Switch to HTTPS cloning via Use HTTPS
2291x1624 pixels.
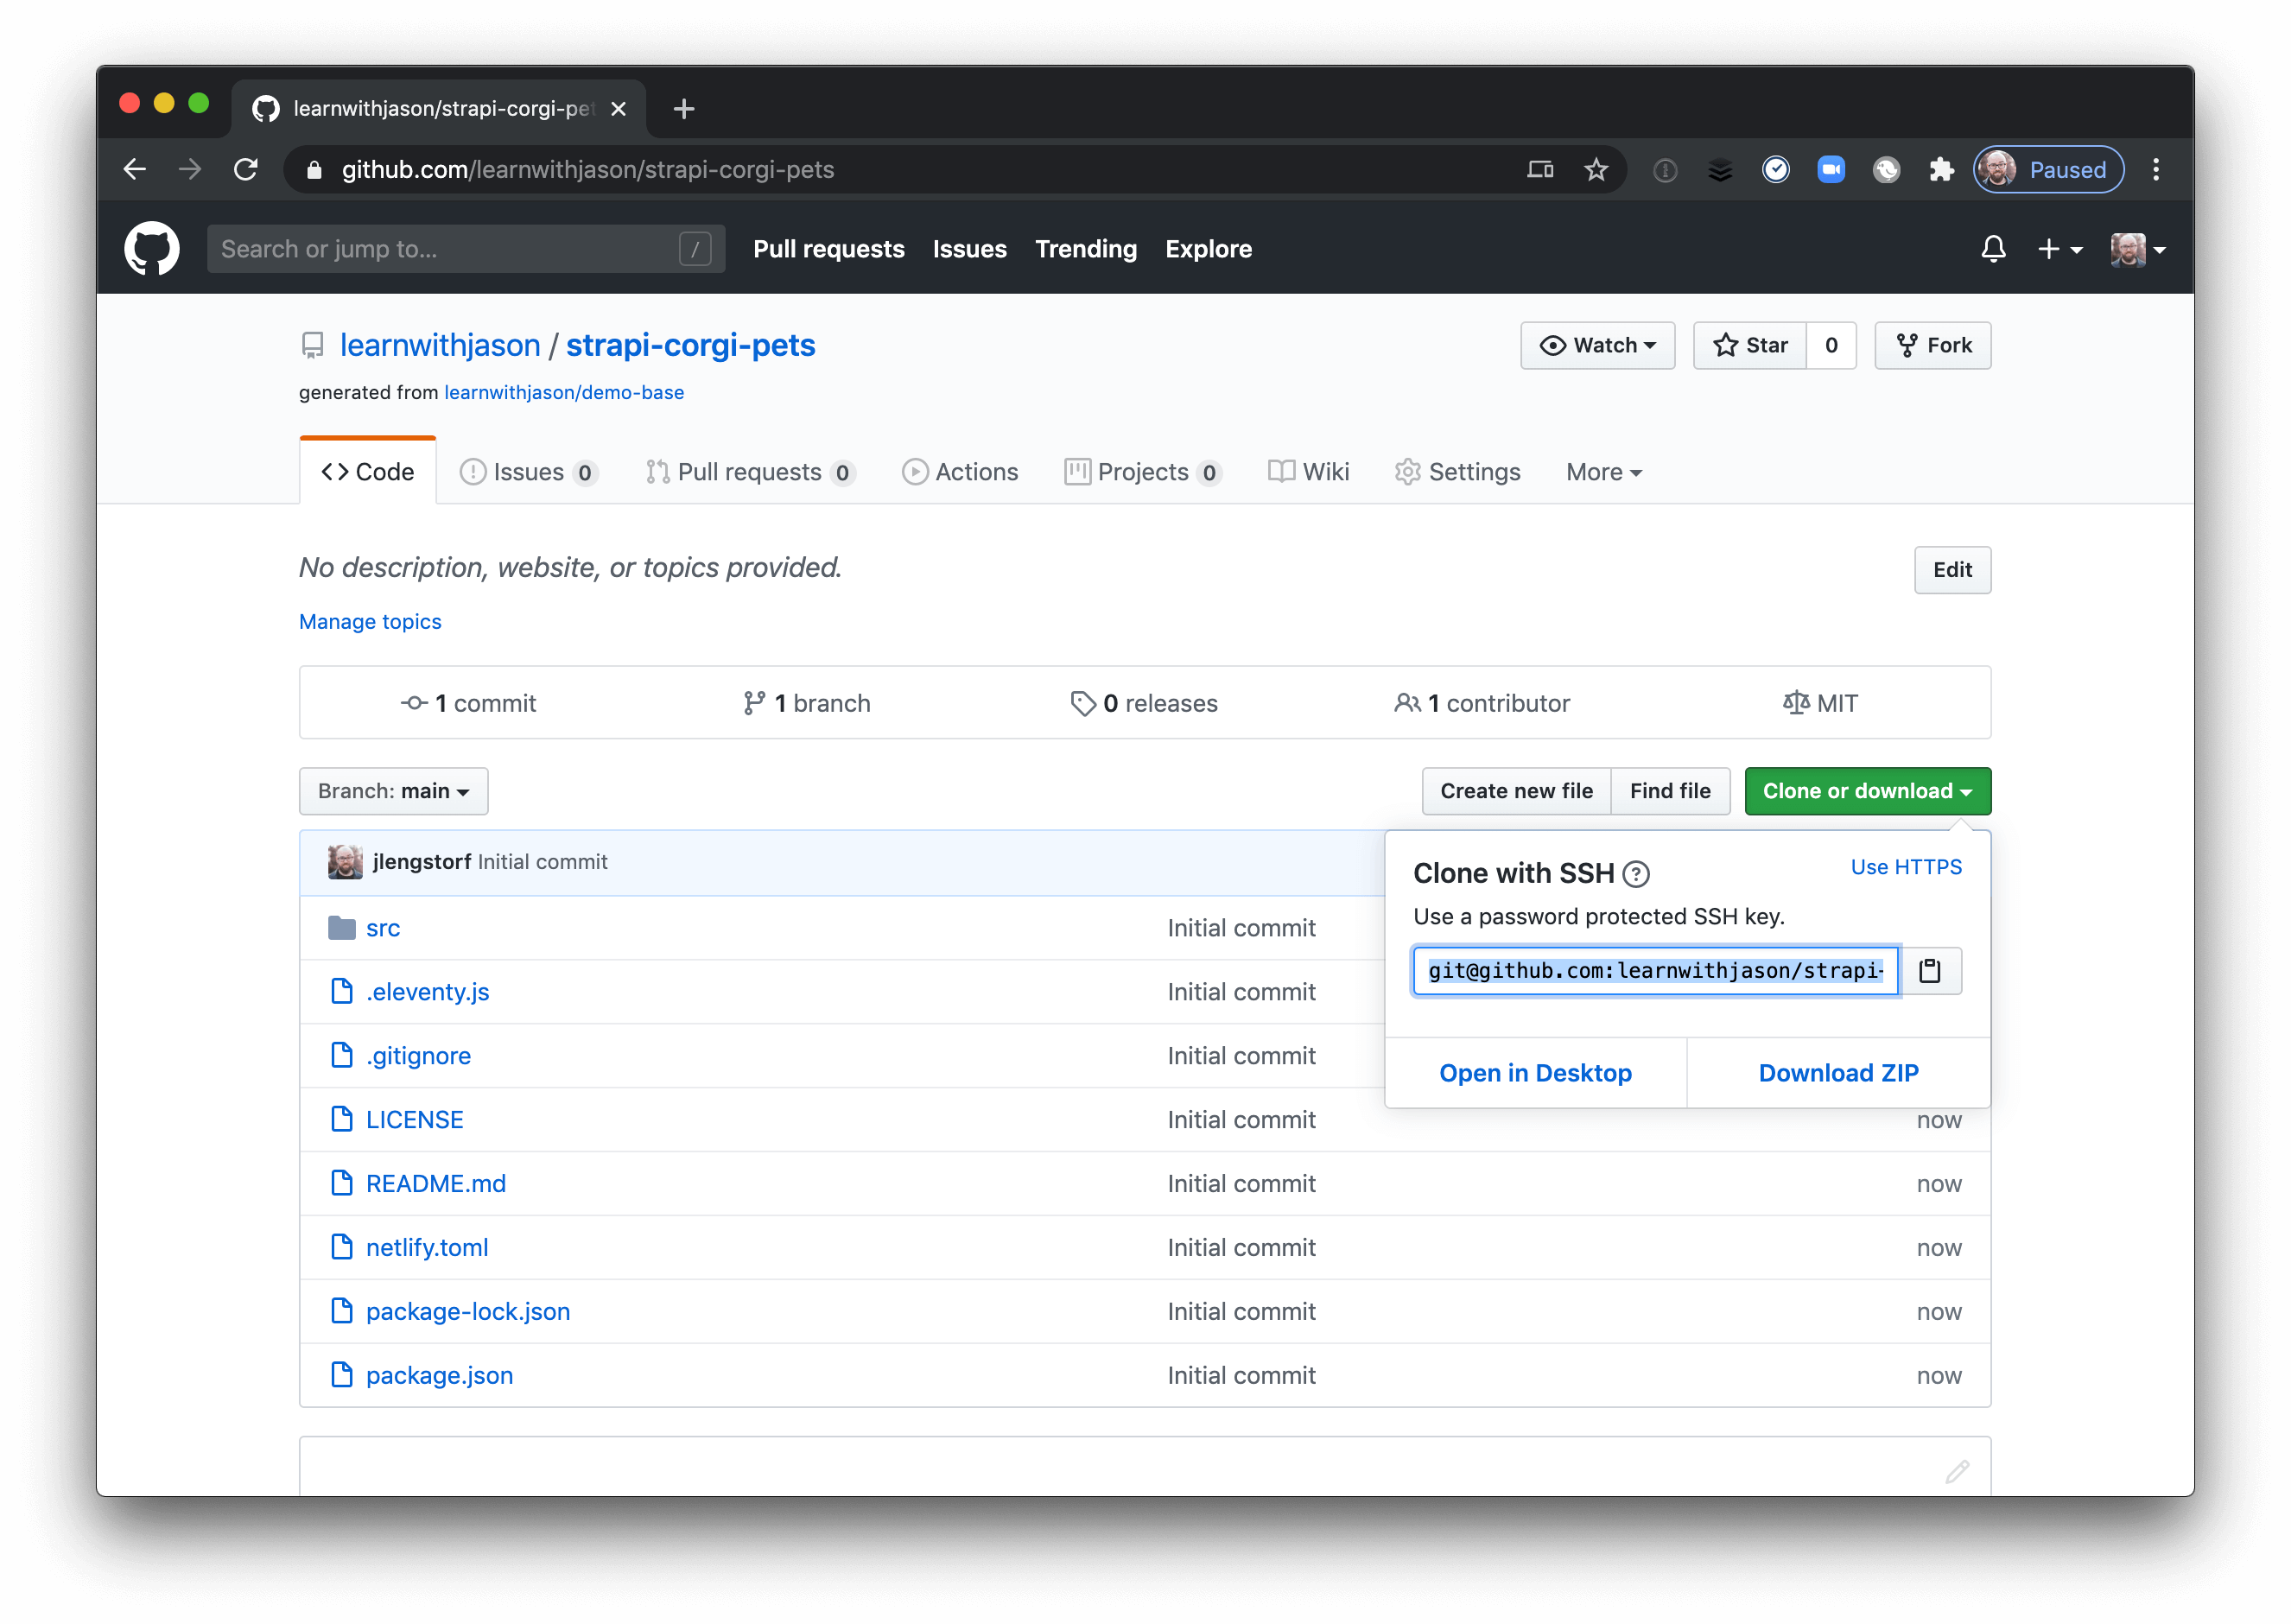pyautogui.click(x=1905, y=866)
